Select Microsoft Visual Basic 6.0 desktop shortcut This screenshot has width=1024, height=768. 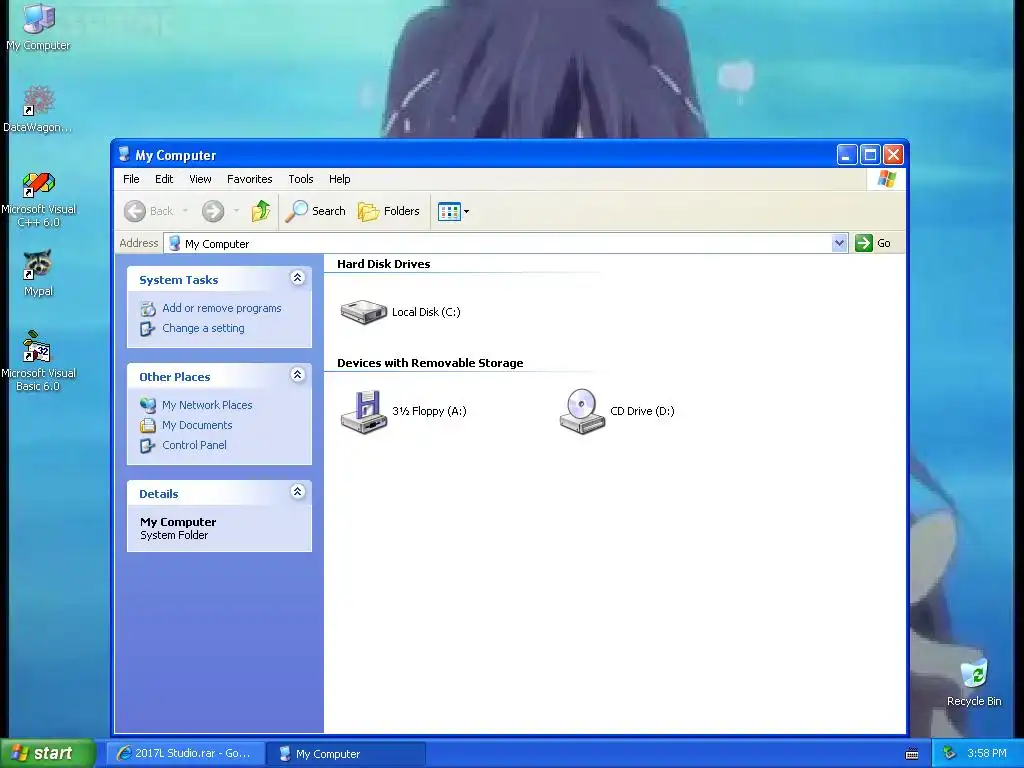[38, 362]
